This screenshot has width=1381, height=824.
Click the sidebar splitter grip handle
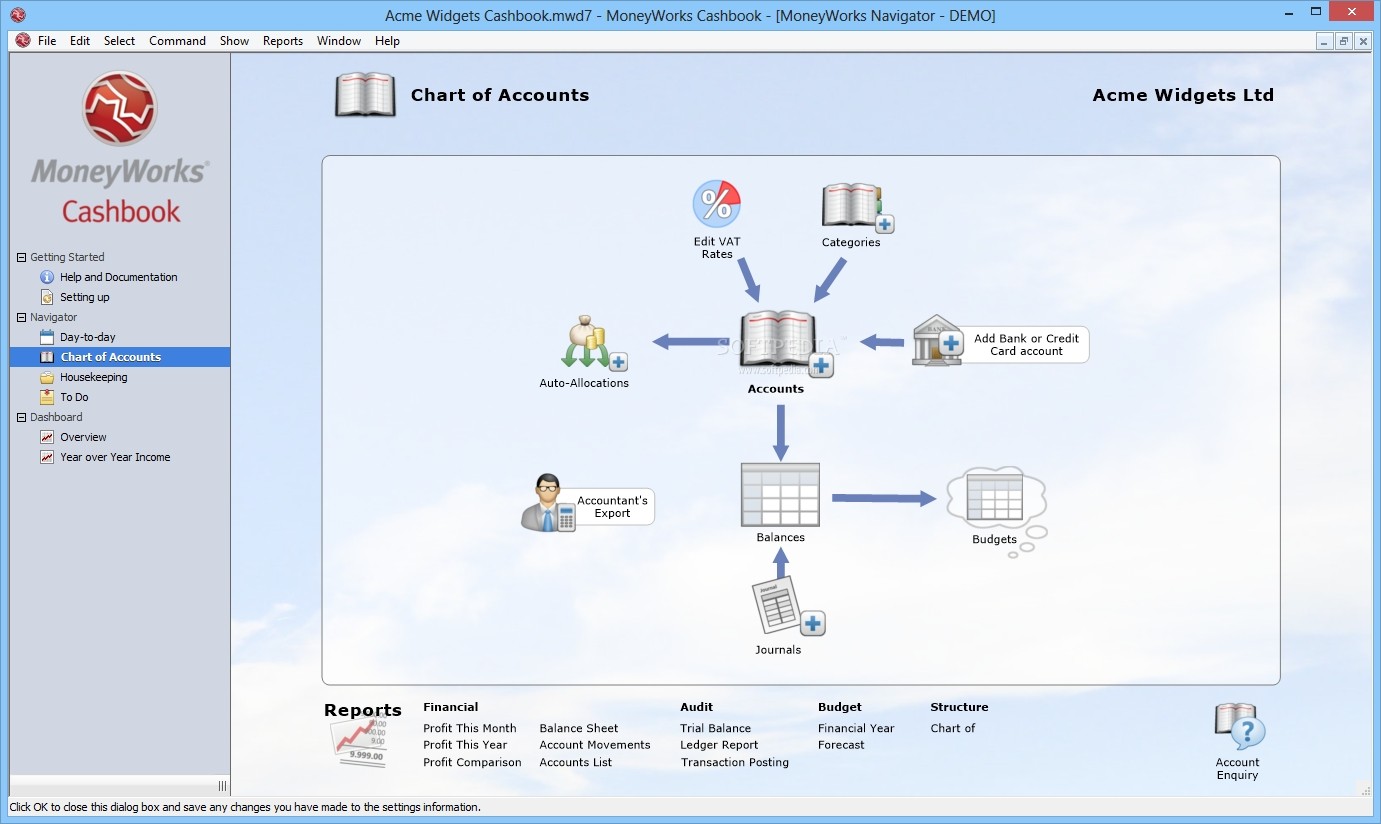(222, 786)
